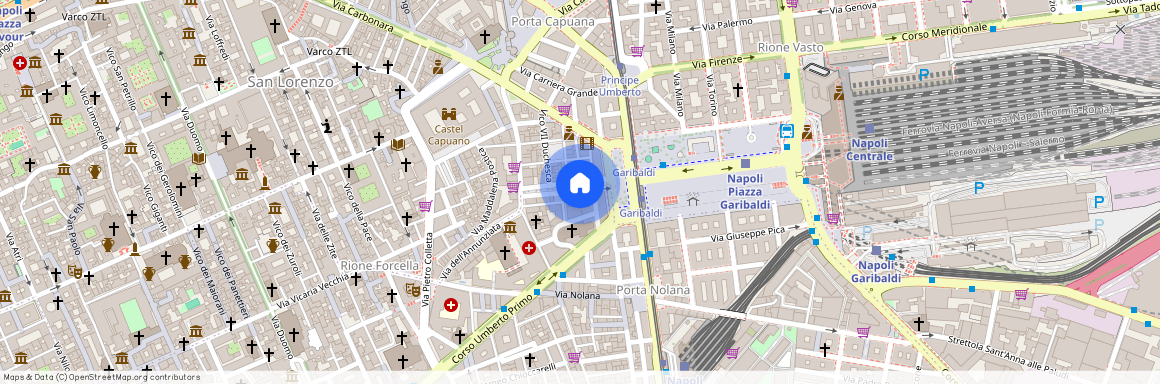Select the theatre masks icon below Rione Forcella
1160x384 pixels.
(412, 289)
